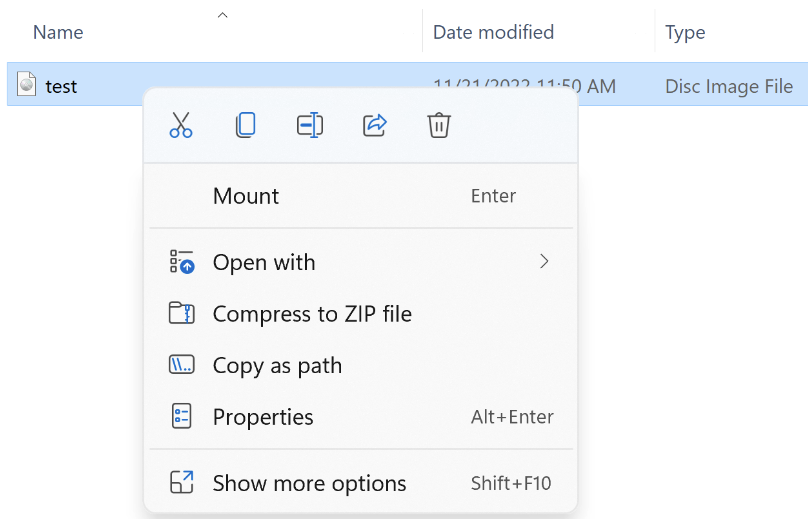Viewport: 811px width, 522px height.
Task: Click the Show more options icon
Action: 181,483
